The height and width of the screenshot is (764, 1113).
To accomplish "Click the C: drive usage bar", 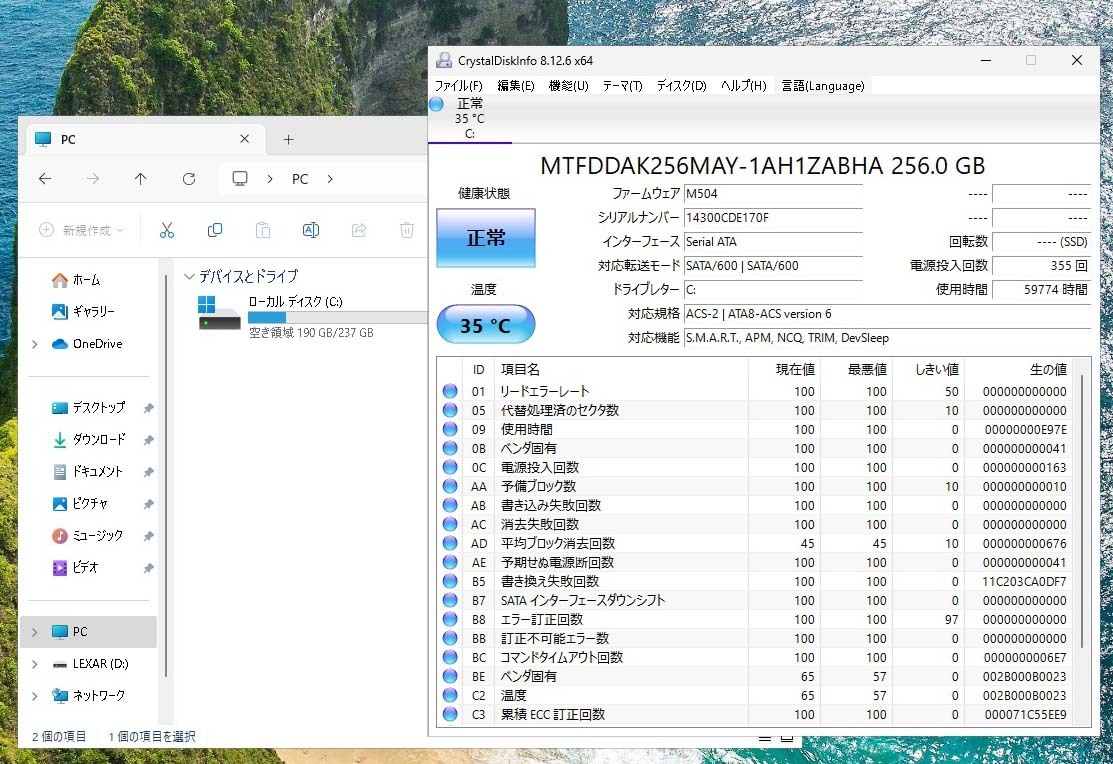I will (337, 317).
